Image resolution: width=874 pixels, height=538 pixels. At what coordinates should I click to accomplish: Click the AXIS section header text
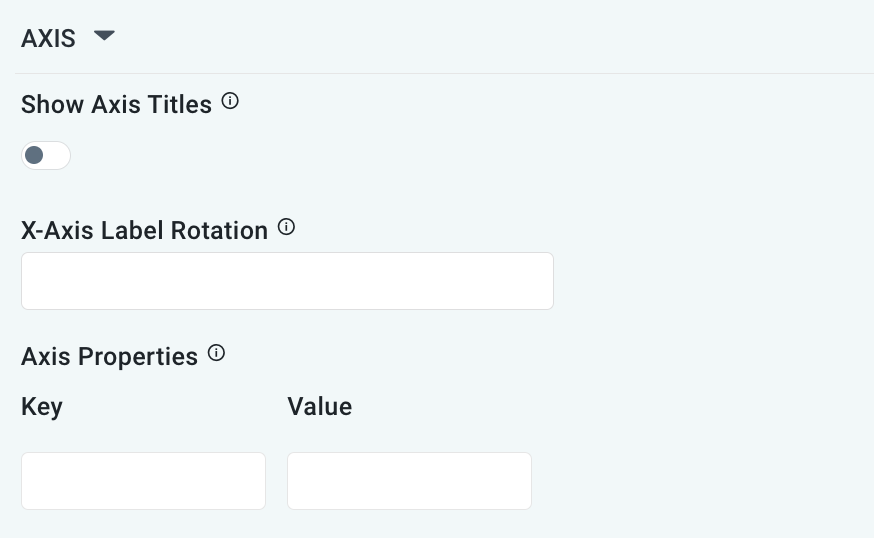48,39
